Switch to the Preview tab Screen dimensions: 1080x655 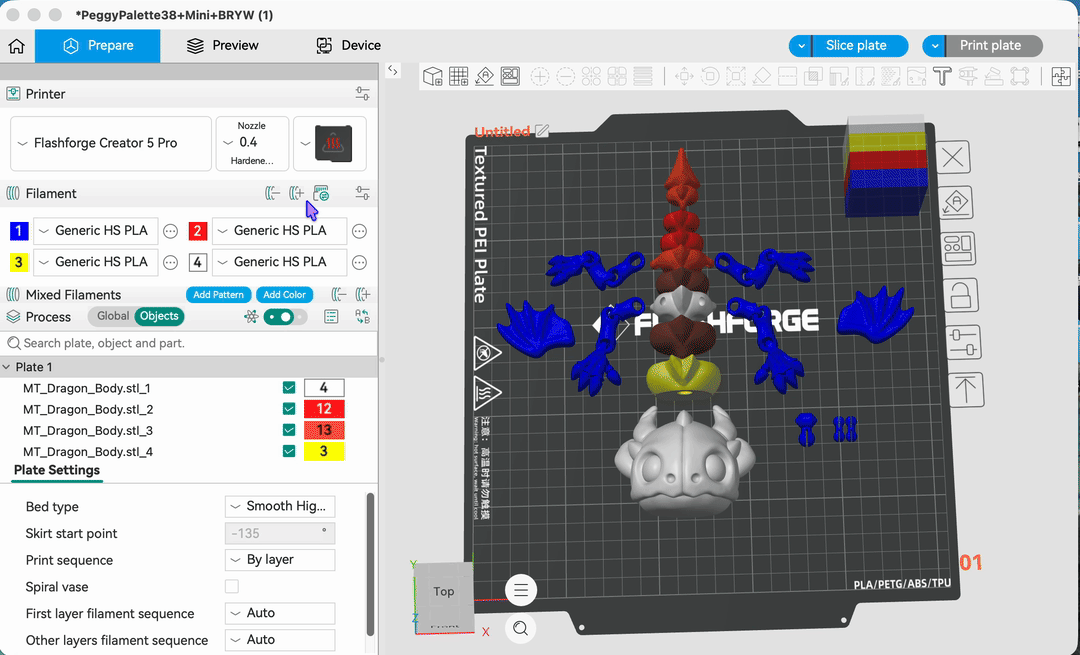(222, 45)
